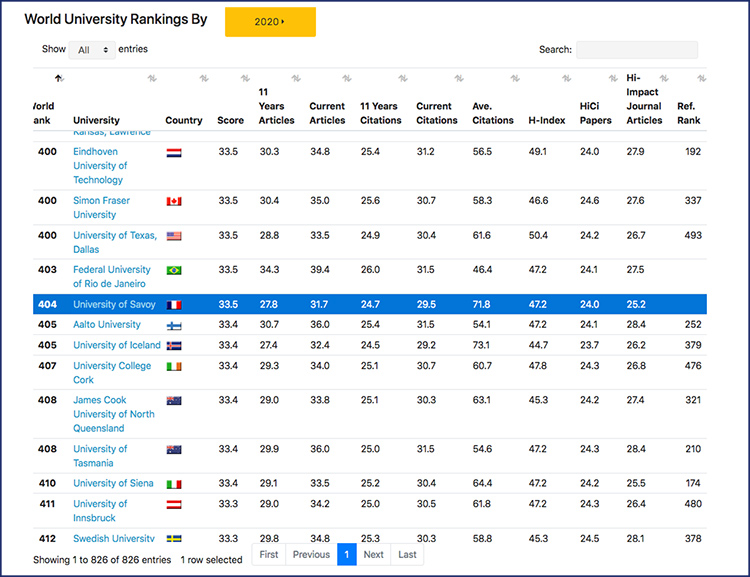Click H-Index value 50.4

[538, 235]
